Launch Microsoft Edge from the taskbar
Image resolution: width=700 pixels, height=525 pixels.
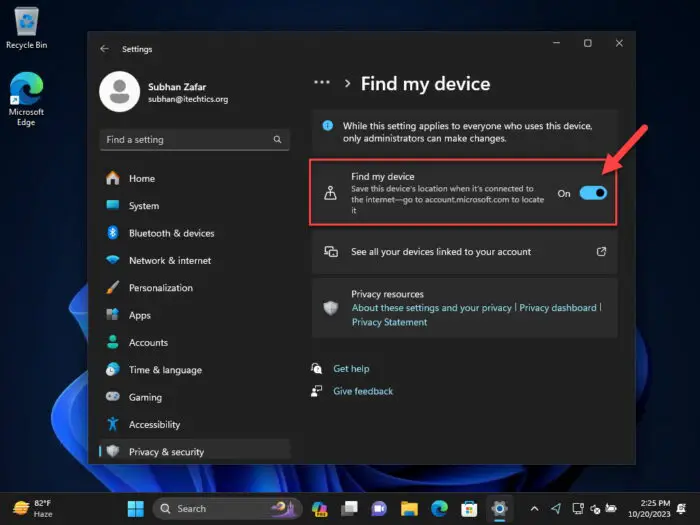pyautogui.click(x=439, y=508)
